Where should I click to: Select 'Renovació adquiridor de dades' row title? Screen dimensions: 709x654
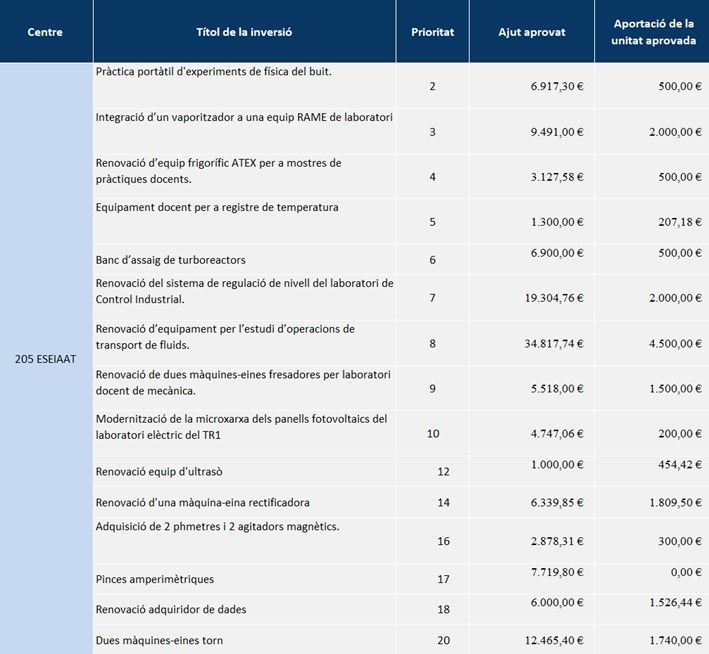[x=171, y=609]
